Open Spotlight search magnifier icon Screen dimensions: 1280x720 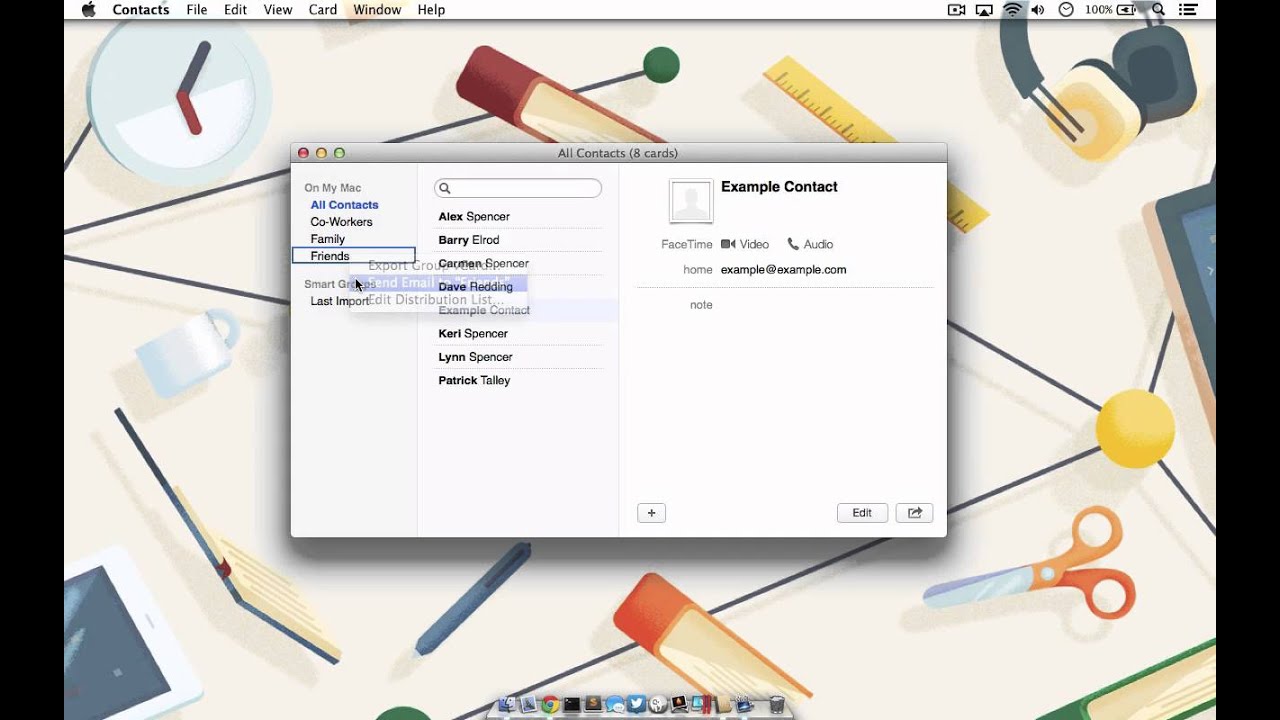pyautogui.click(x=1159, y=9)
